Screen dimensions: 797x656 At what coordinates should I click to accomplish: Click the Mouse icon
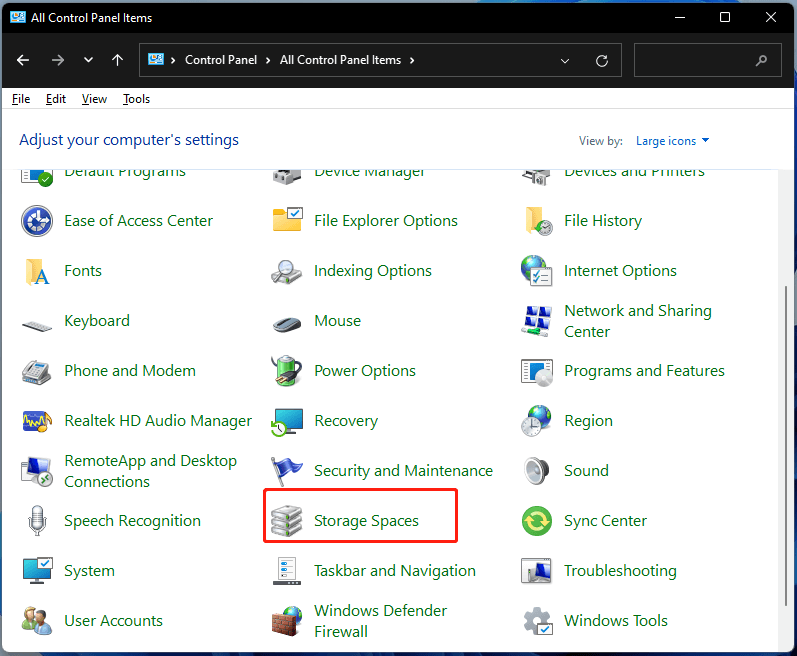tap(287, 324)
